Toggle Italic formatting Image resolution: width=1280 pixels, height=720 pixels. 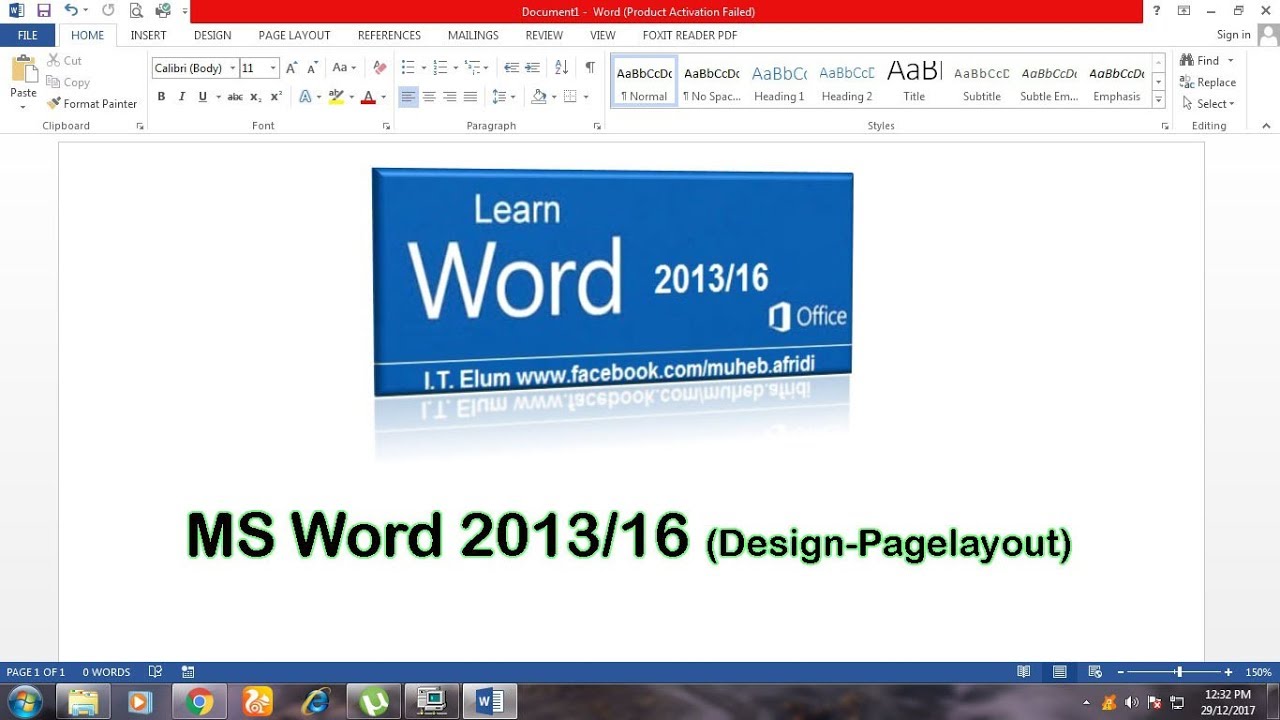click(182, 97)
